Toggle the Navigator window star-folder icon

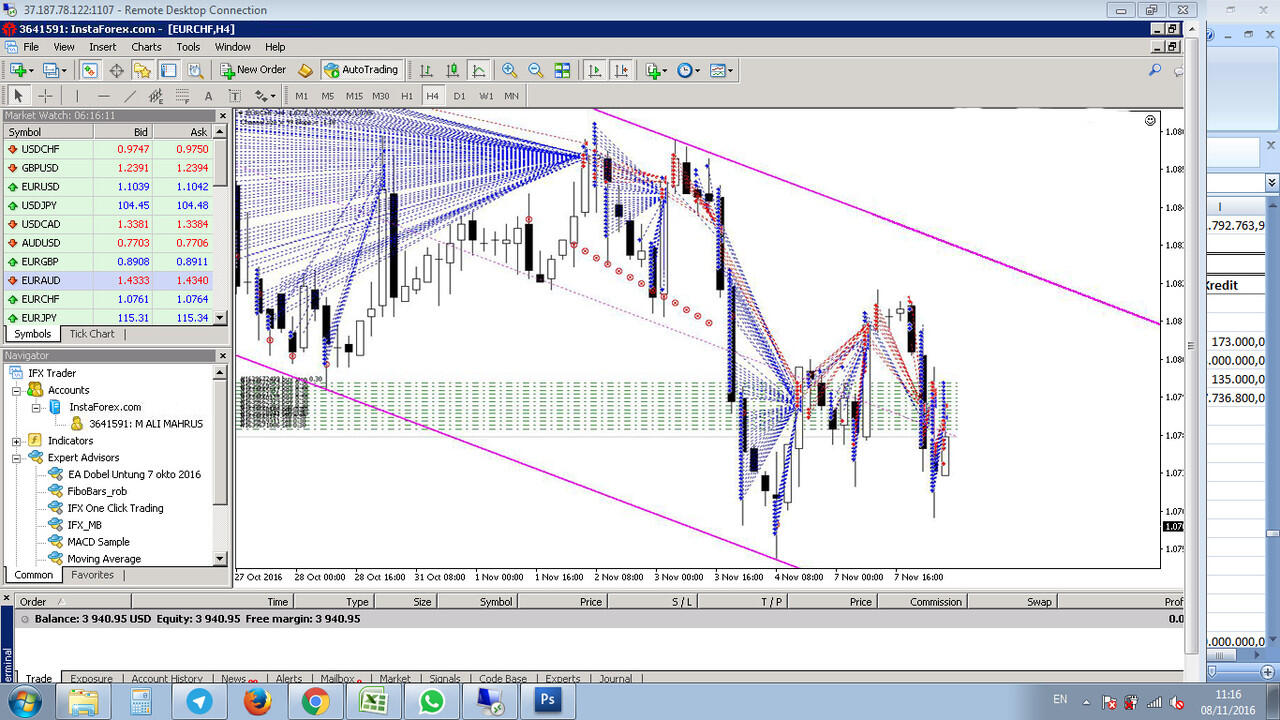tap(142, 70)
